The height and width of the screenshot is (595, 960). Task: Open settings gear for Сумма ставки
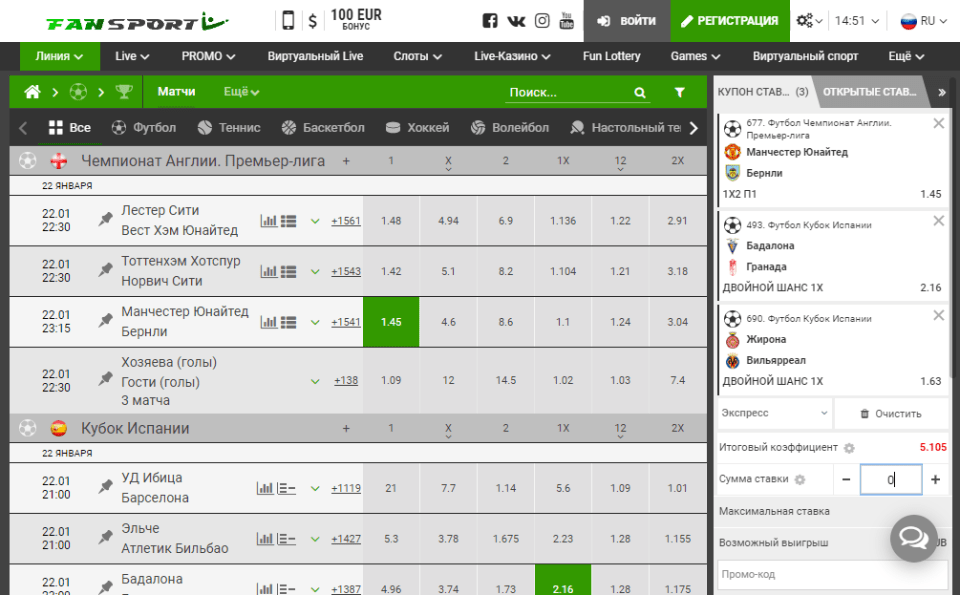coord(800,479)
